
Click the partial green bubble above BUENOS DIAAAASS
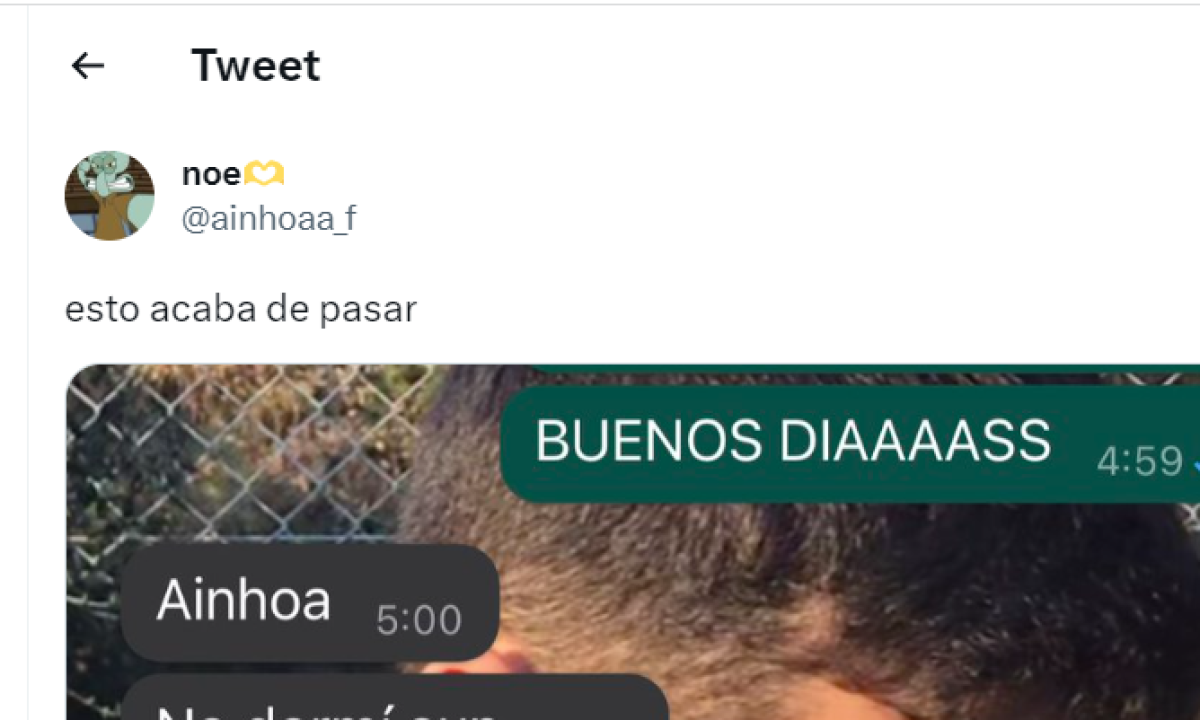860,369
